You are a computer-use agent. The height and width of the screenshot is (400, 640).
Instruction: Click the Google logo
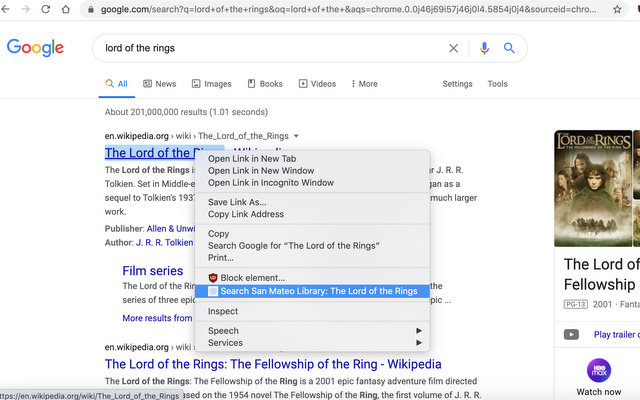(35, 48)
